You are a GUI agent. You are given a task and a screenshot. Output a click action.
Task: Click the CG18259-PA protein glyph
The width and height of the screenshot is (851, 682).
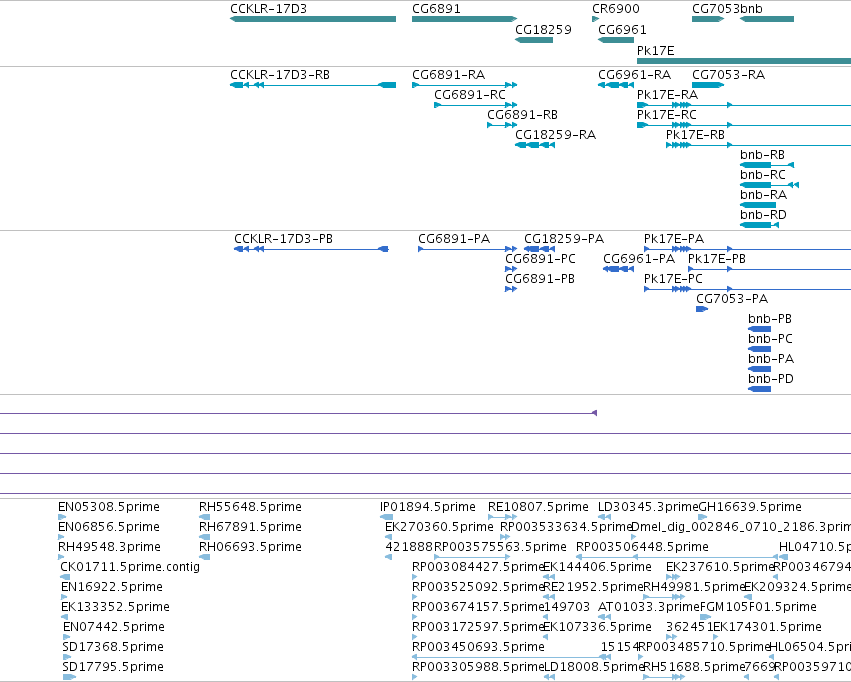click(539, 249)
